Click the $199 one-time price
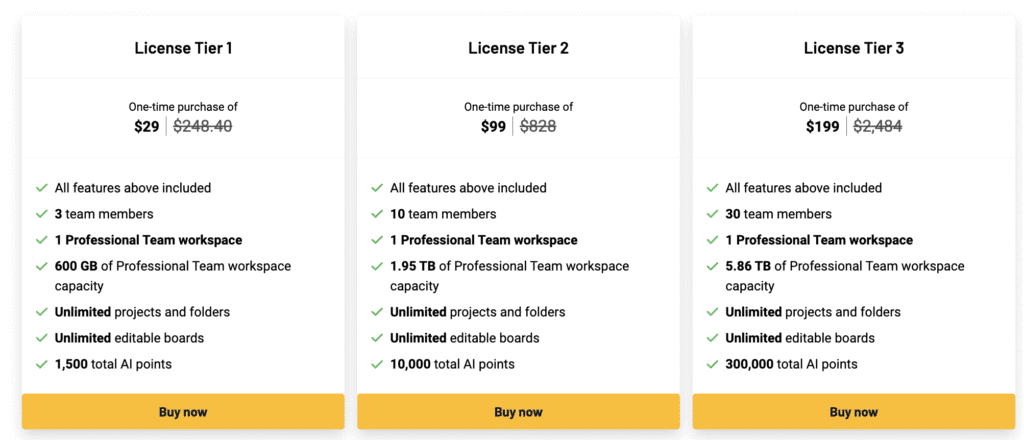 pyautogui.click(x=822, y=127)
